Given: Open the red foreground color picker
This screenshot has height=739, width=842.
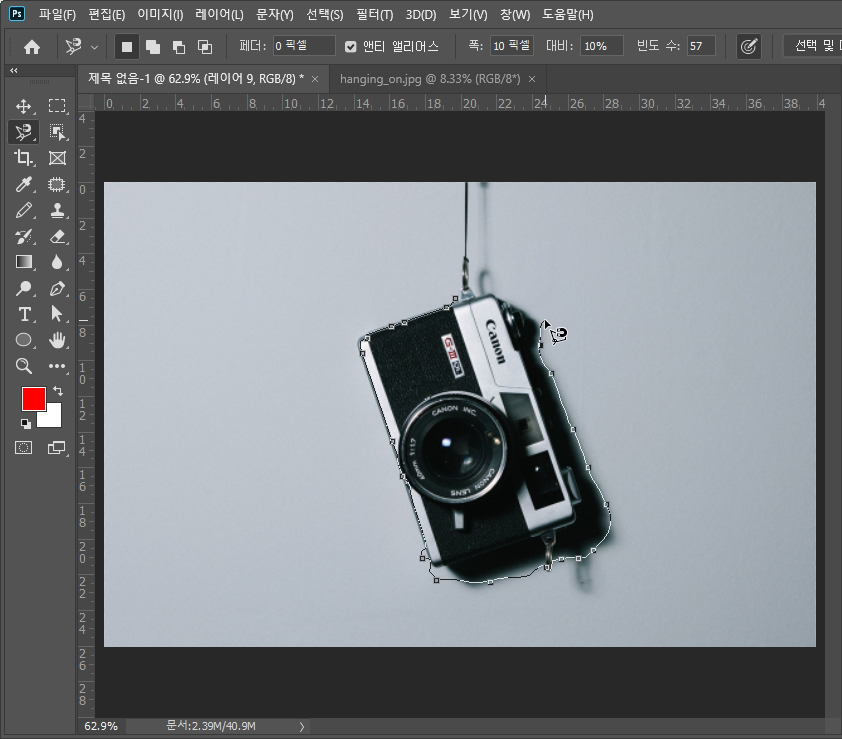Looking at the screenshot, I should (x=33, y=399).
